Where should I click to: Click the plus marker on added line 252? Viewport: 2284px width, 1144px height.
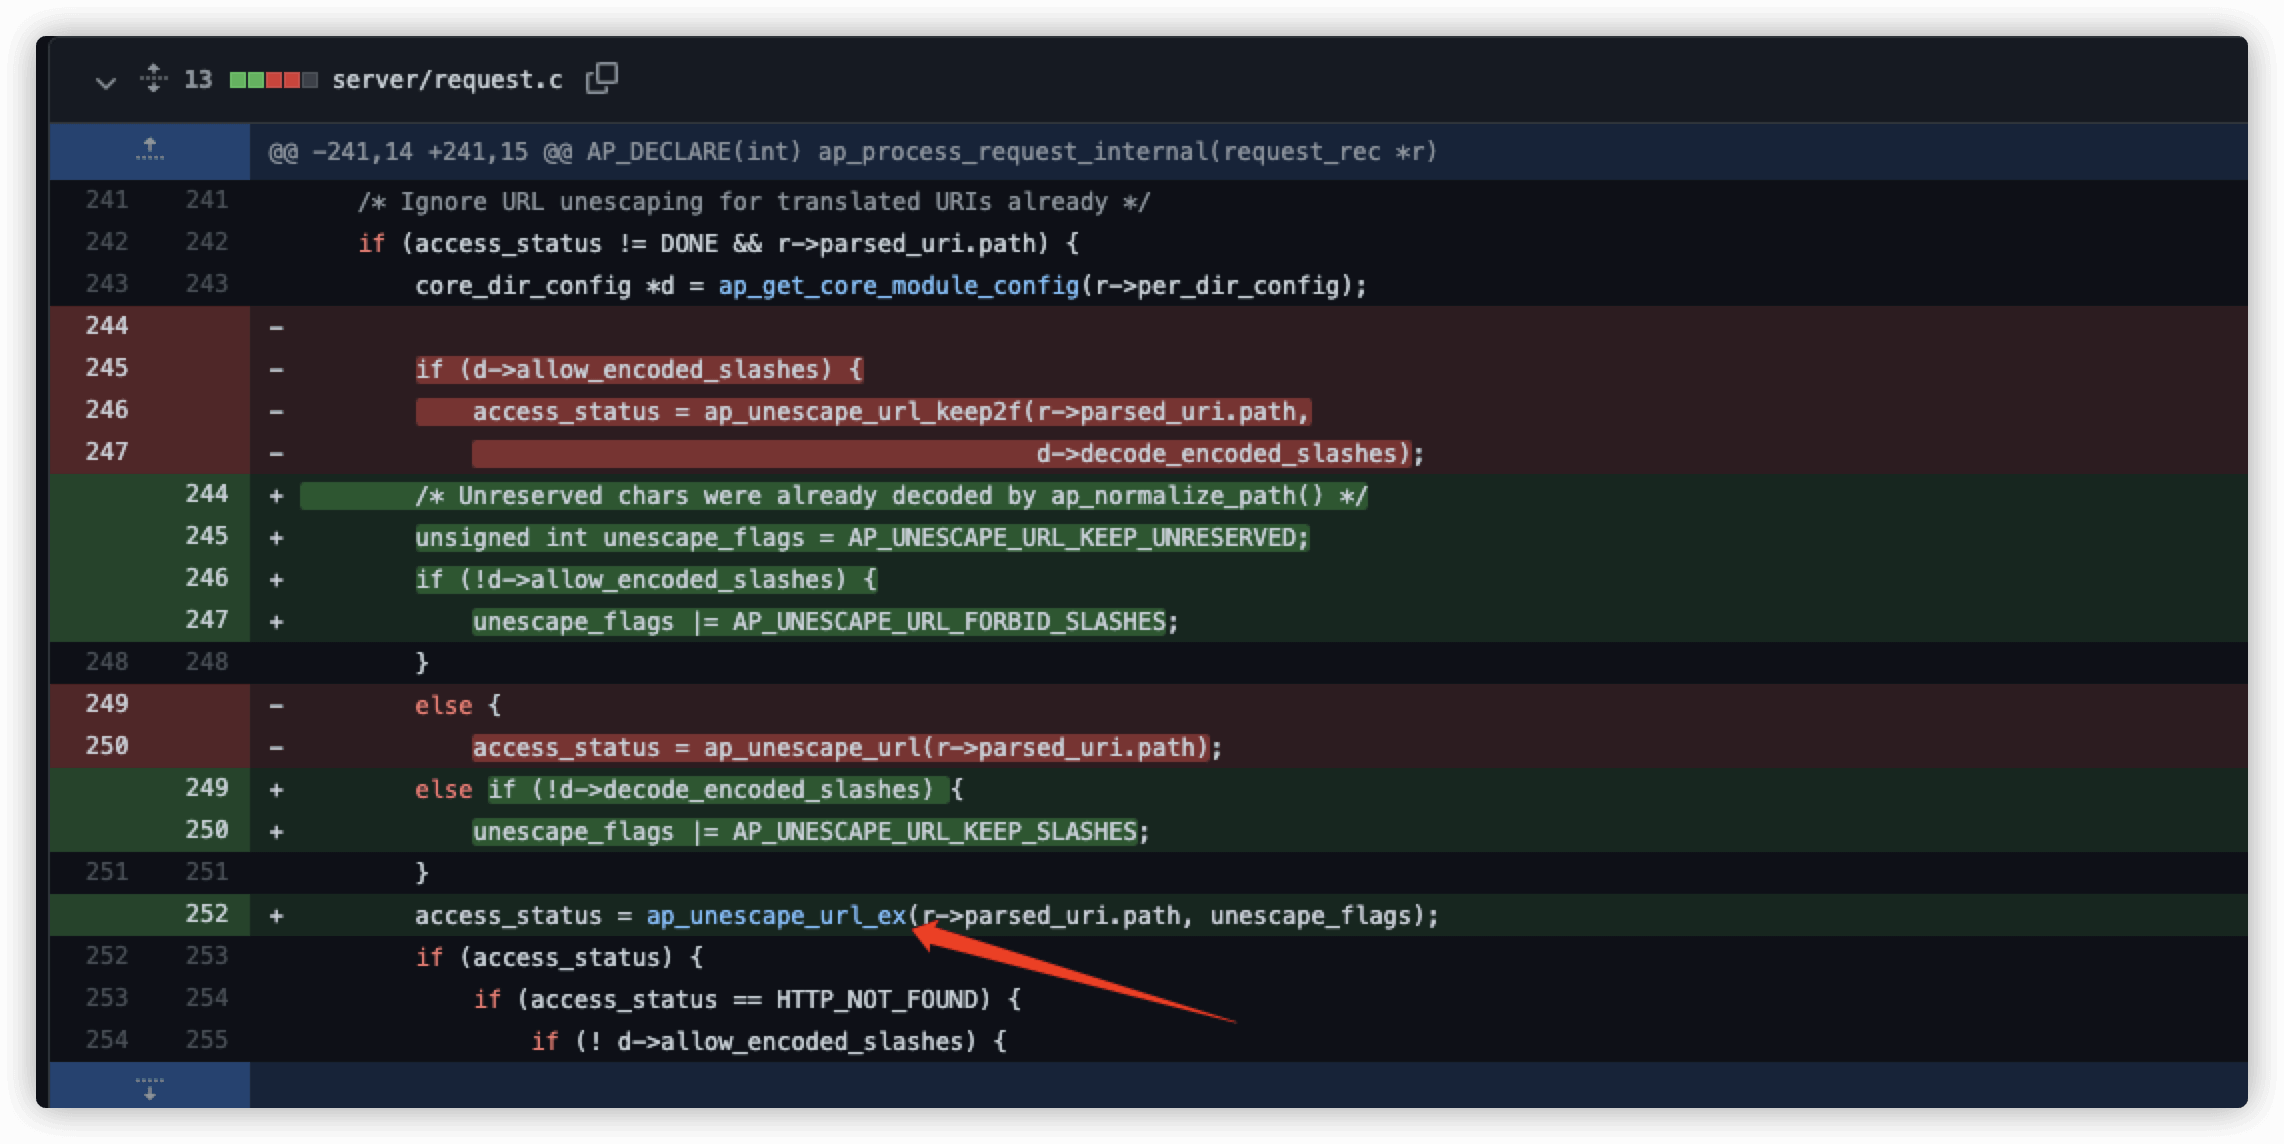click(x=276, y=916)
